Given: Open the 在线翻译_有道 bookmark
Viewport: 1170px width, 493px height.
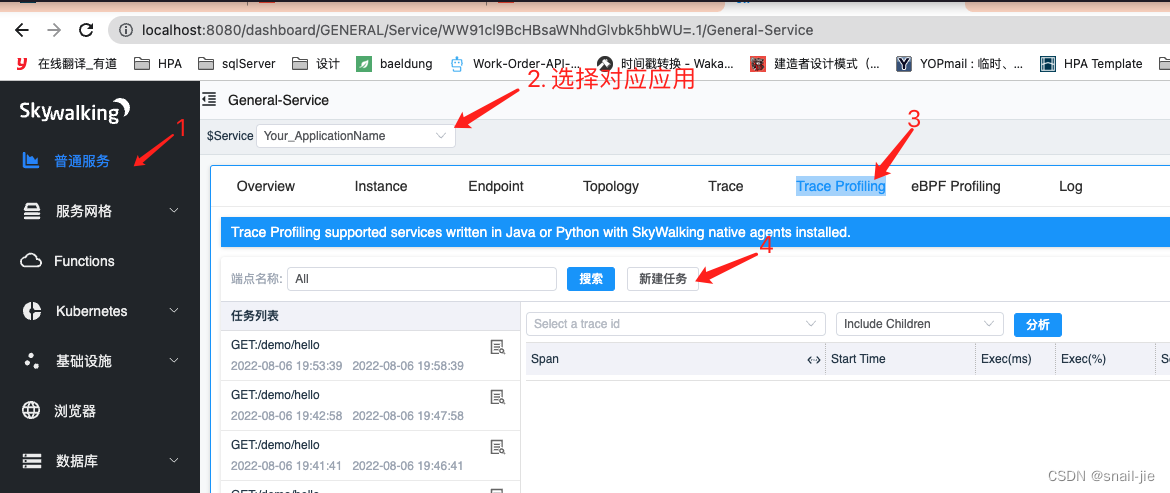Looking at the screenshot, I should coord(66,63).
